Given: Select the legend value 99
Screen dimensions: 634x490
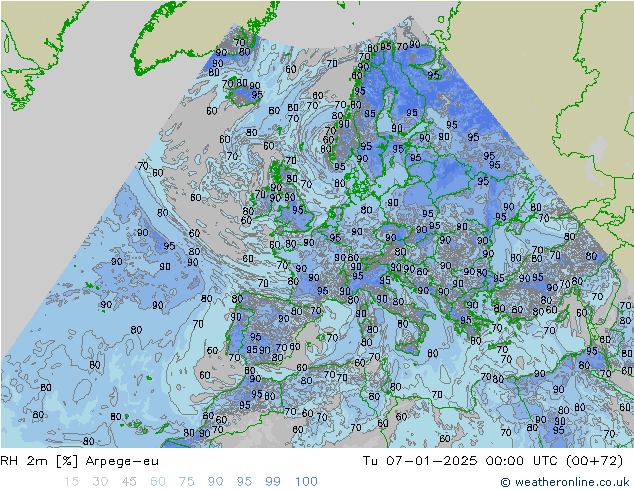Looking at the screenshot, I should coord(273,482).
